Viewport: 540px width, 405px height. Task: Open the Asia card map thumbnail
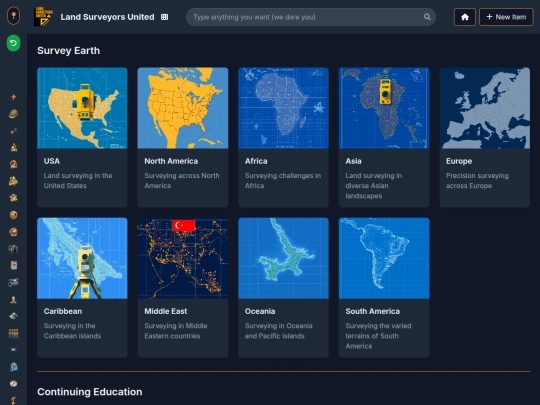coord(384,108)
